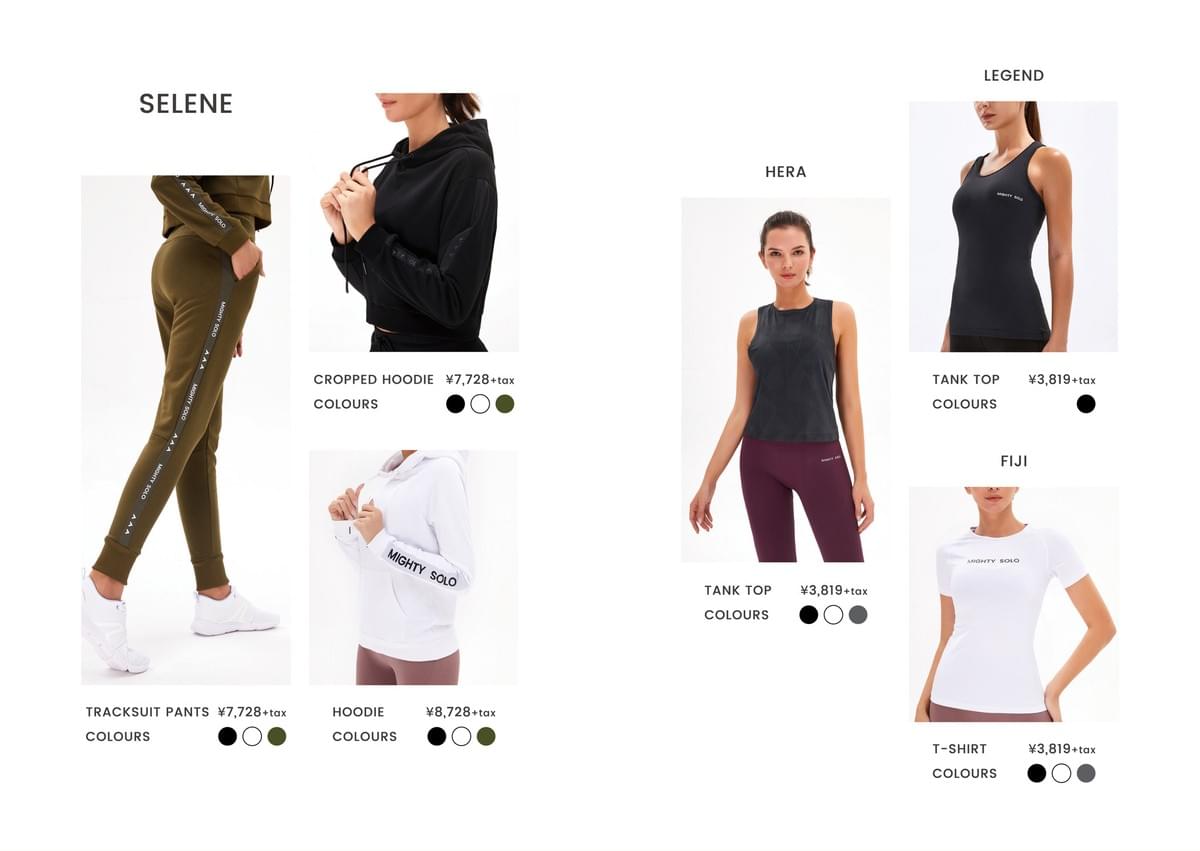Select white swatch for Fiji T-Shirt

1061,773
